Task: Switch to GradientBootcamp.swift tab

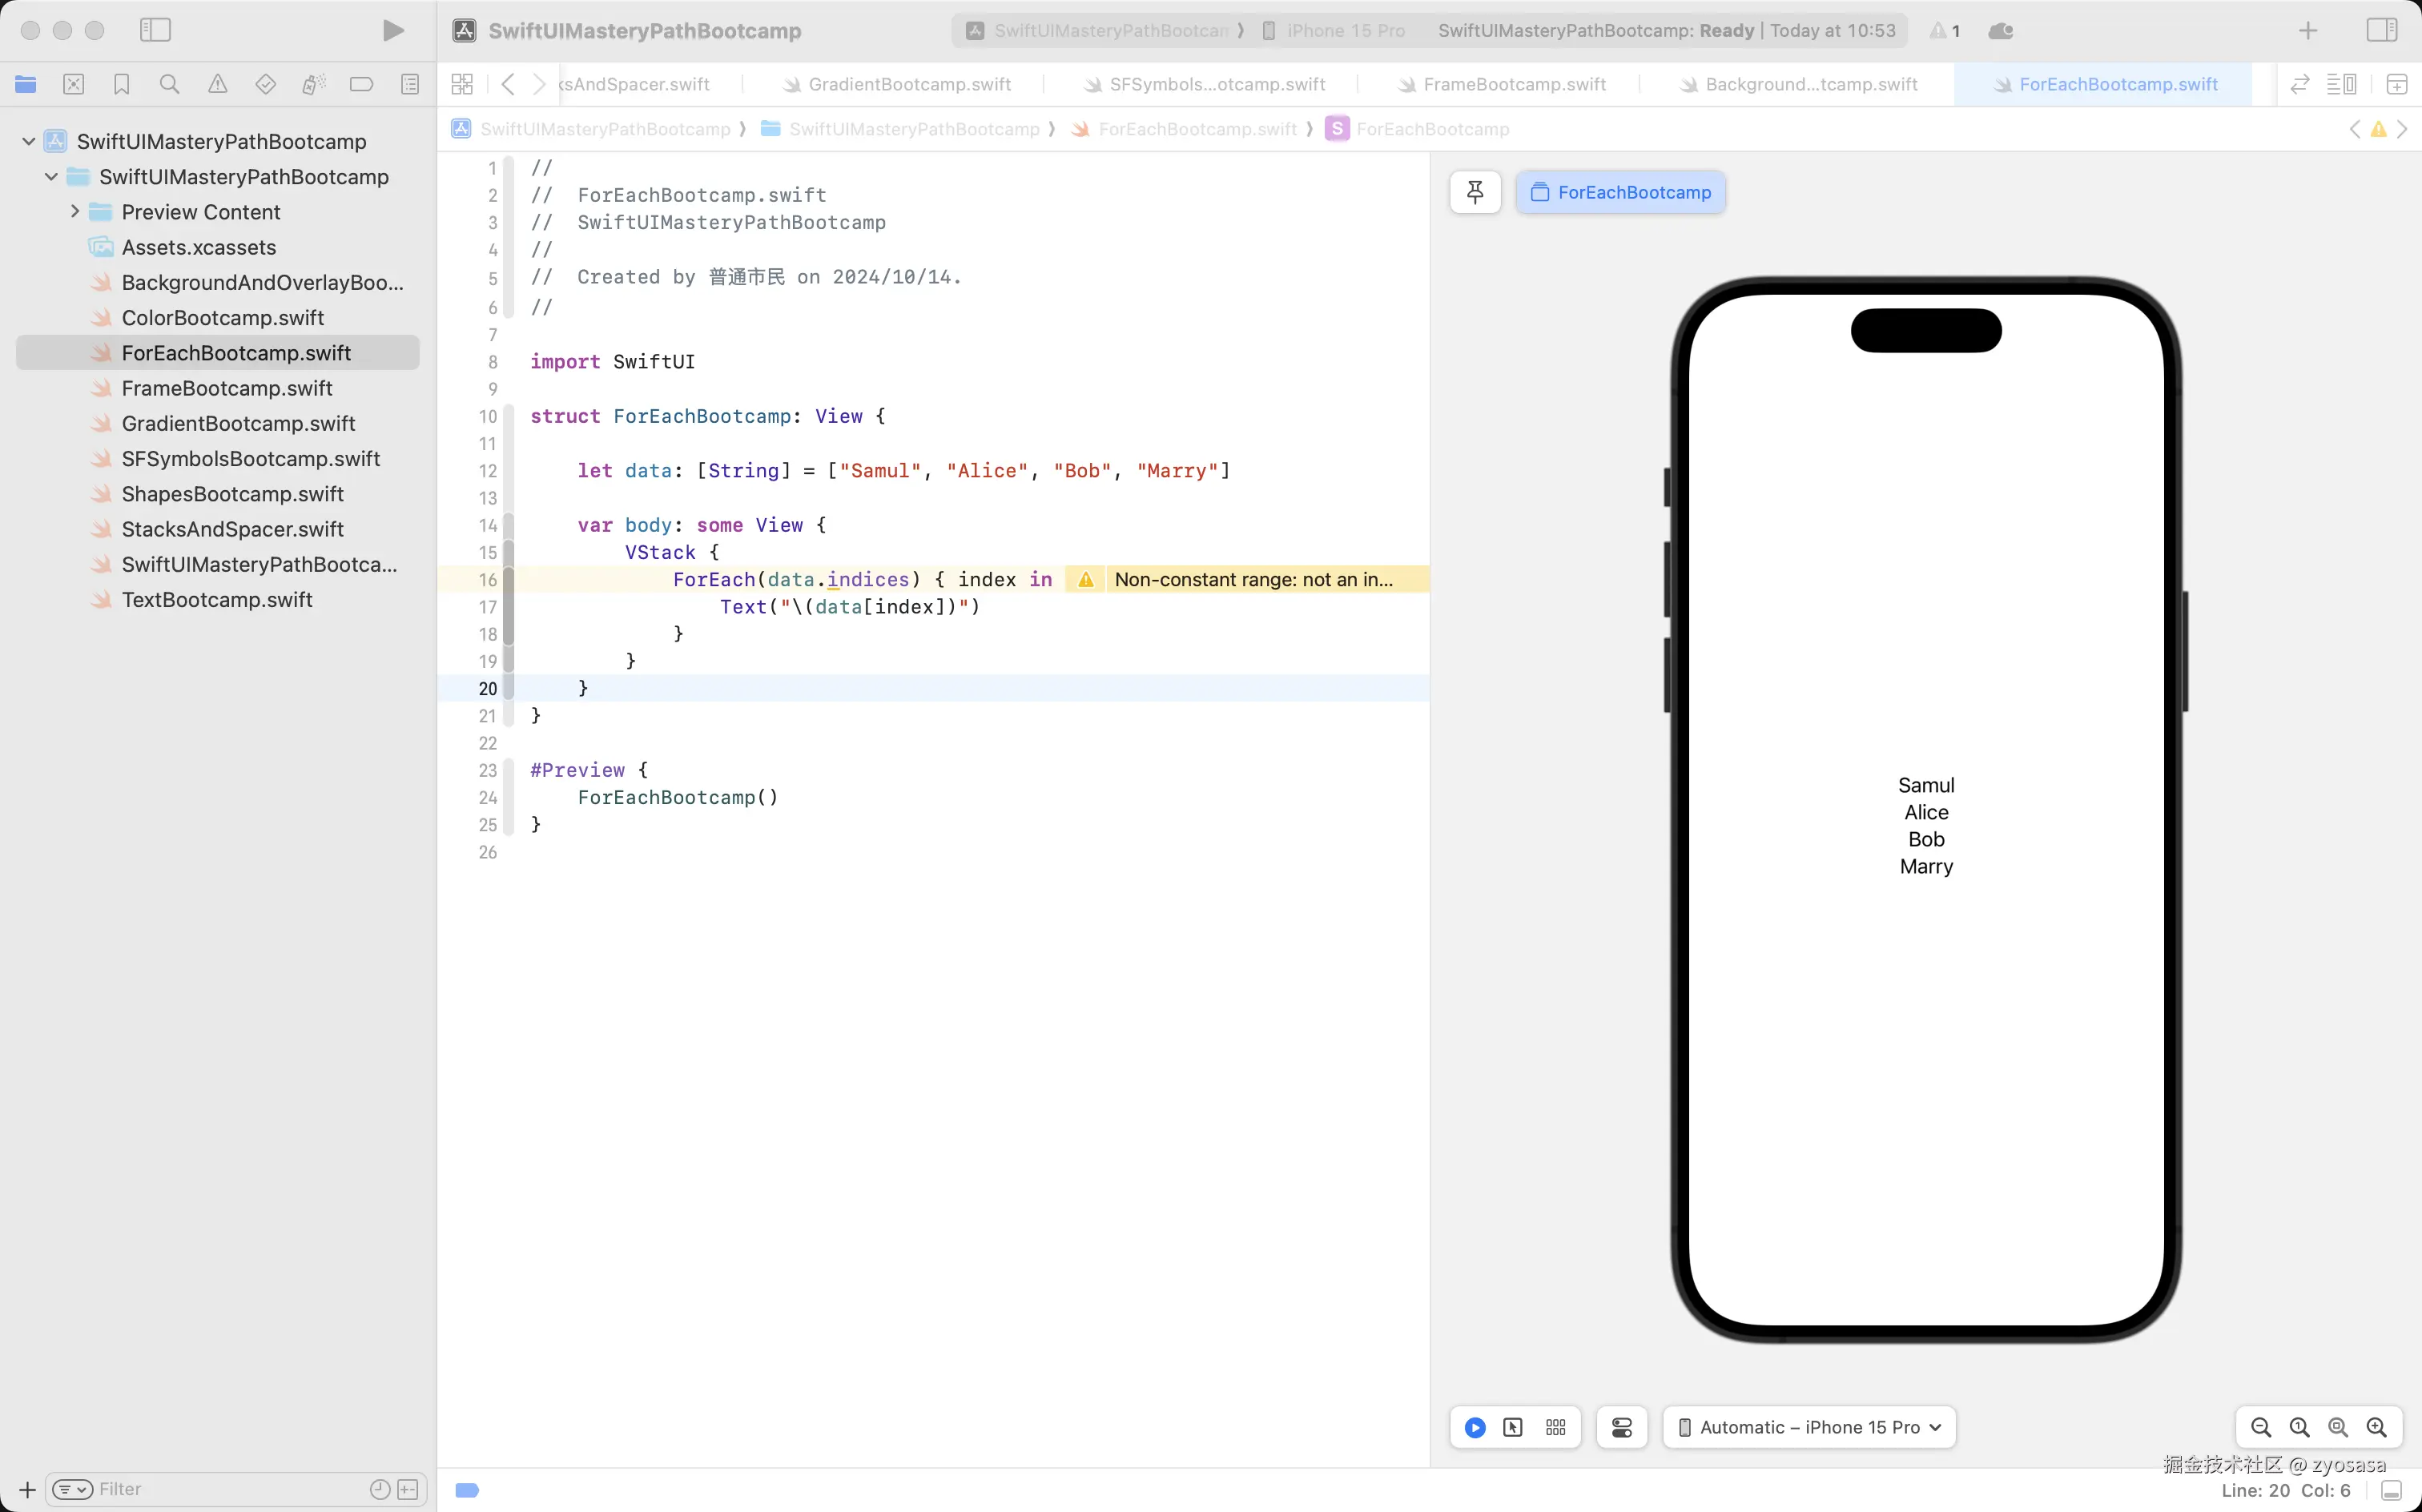Action: pos(908,85)
